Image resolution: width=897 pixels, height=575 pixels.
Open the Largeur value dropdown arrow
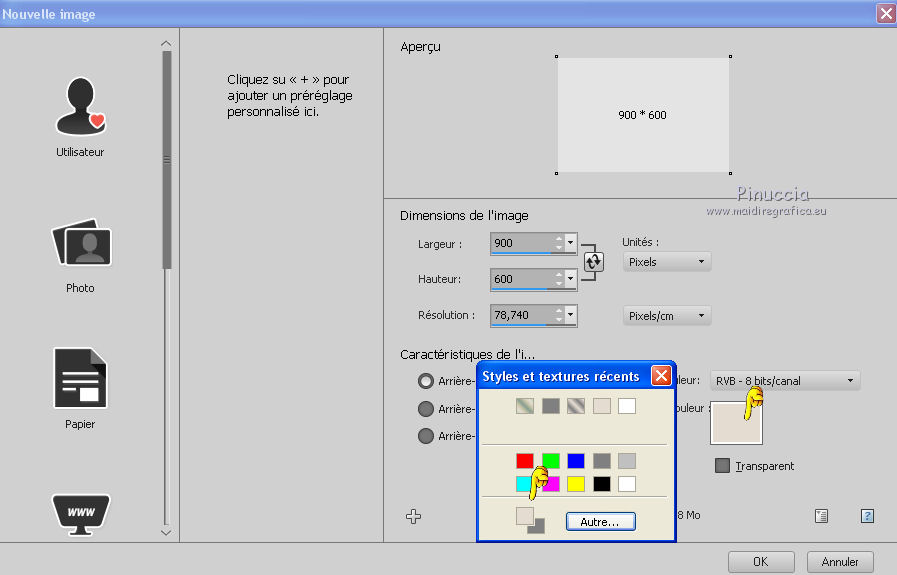pyautogui.click(x=570, y=243)
